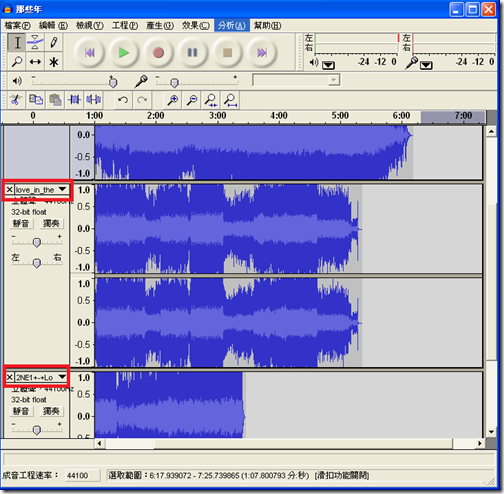Click the Cut scissors icon

click(16, 100)
